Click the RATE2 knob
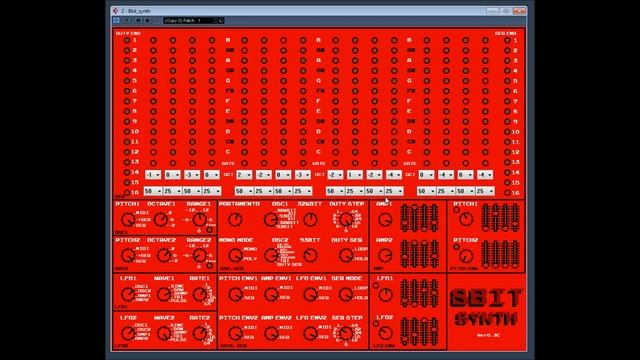640x360 pixels. 200,333
